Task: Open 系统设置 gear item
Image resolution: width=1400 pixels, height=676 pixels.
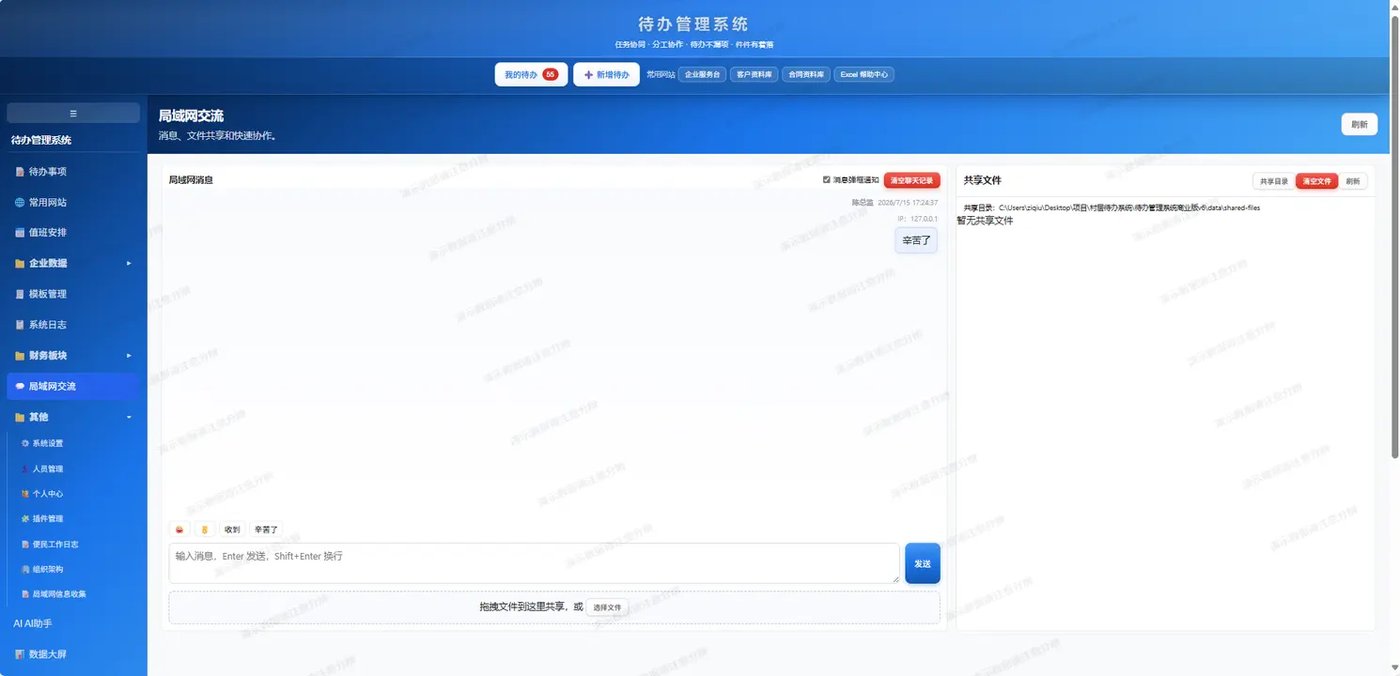Action: pos(73,443)
